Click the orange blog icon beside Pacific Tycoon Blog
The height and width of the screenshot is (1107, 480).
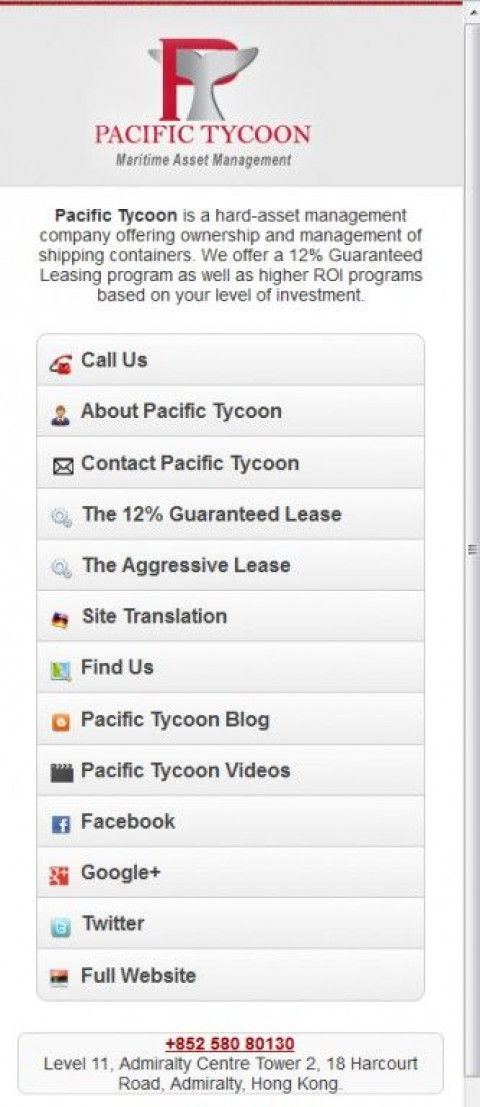61,722
